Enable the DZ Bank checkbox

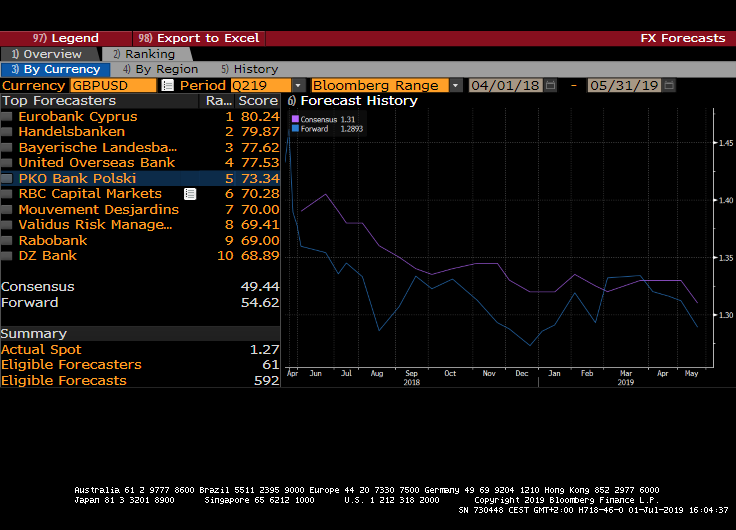pos(8,256)
